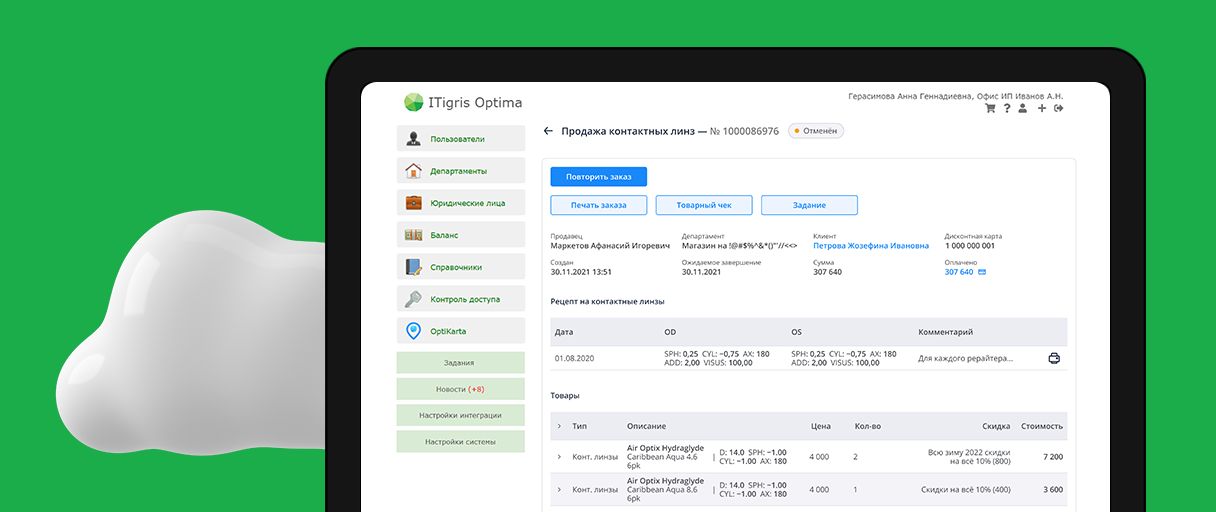Open client Петрова Жозефина Ивановна link
The image size is (1216, 512).
click(871, 245)
